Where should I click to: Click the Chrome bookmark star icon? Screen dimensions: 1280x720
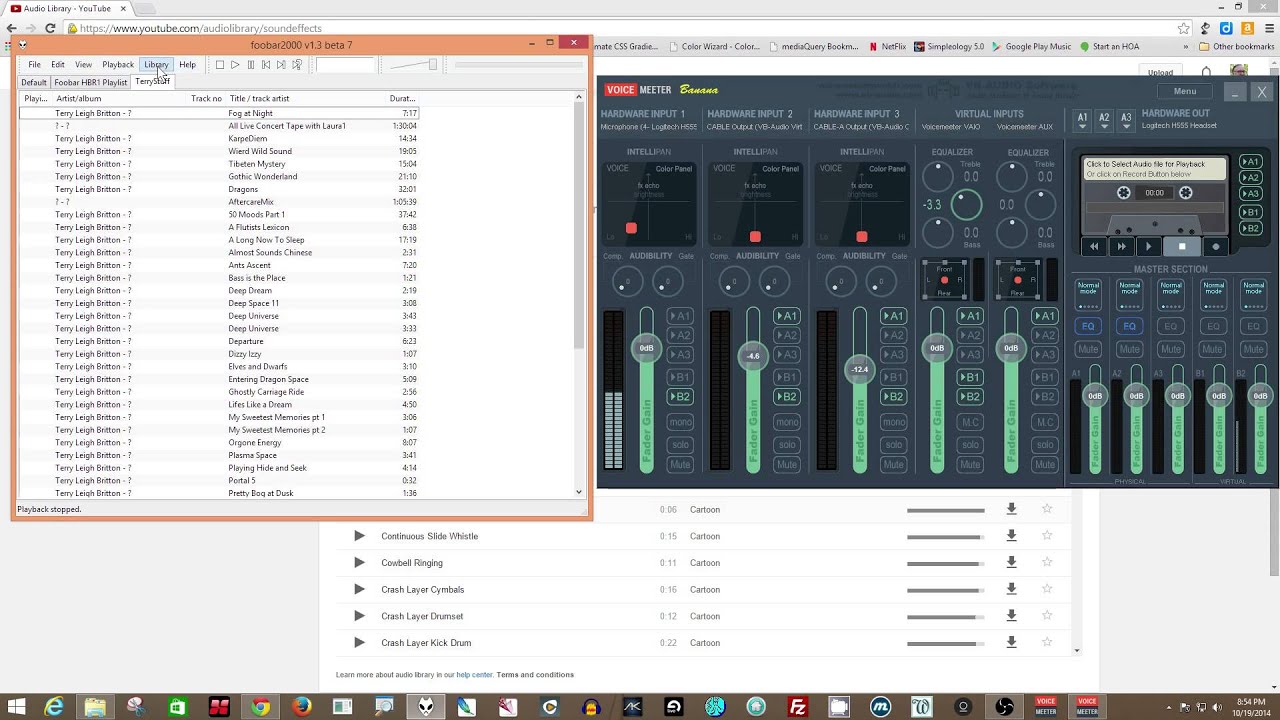[1184, 28]
